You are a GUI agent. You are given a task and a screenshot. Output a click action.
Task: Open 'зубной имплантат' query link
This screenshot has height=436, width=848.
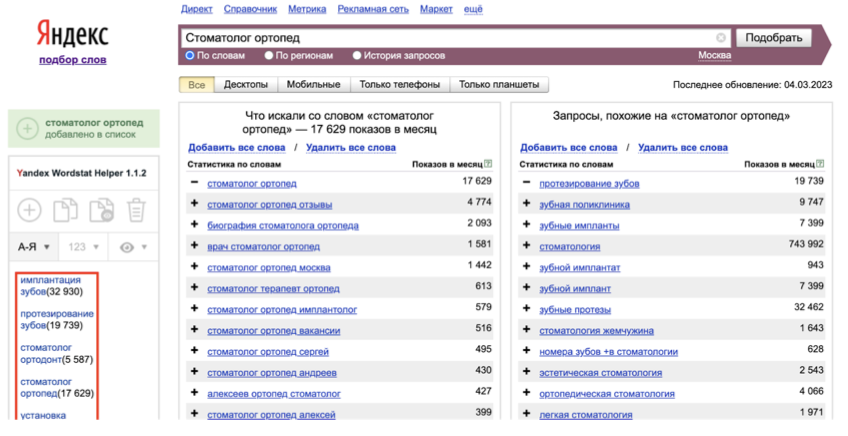click(580, 268)
